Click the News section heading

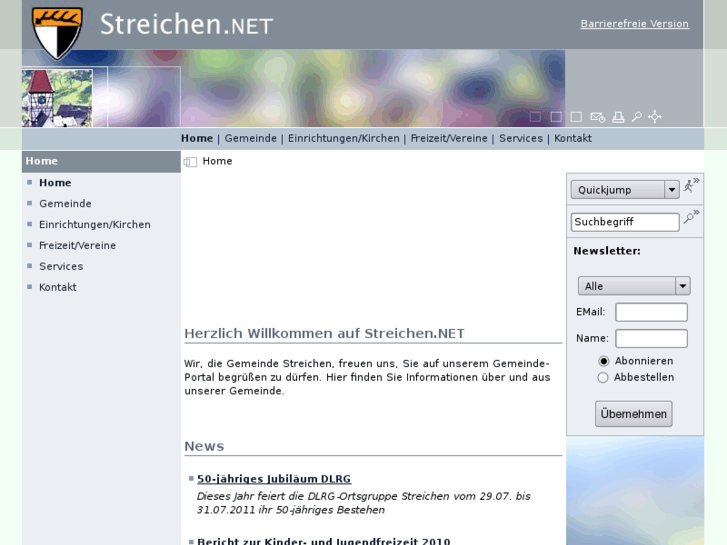(204, 446)
